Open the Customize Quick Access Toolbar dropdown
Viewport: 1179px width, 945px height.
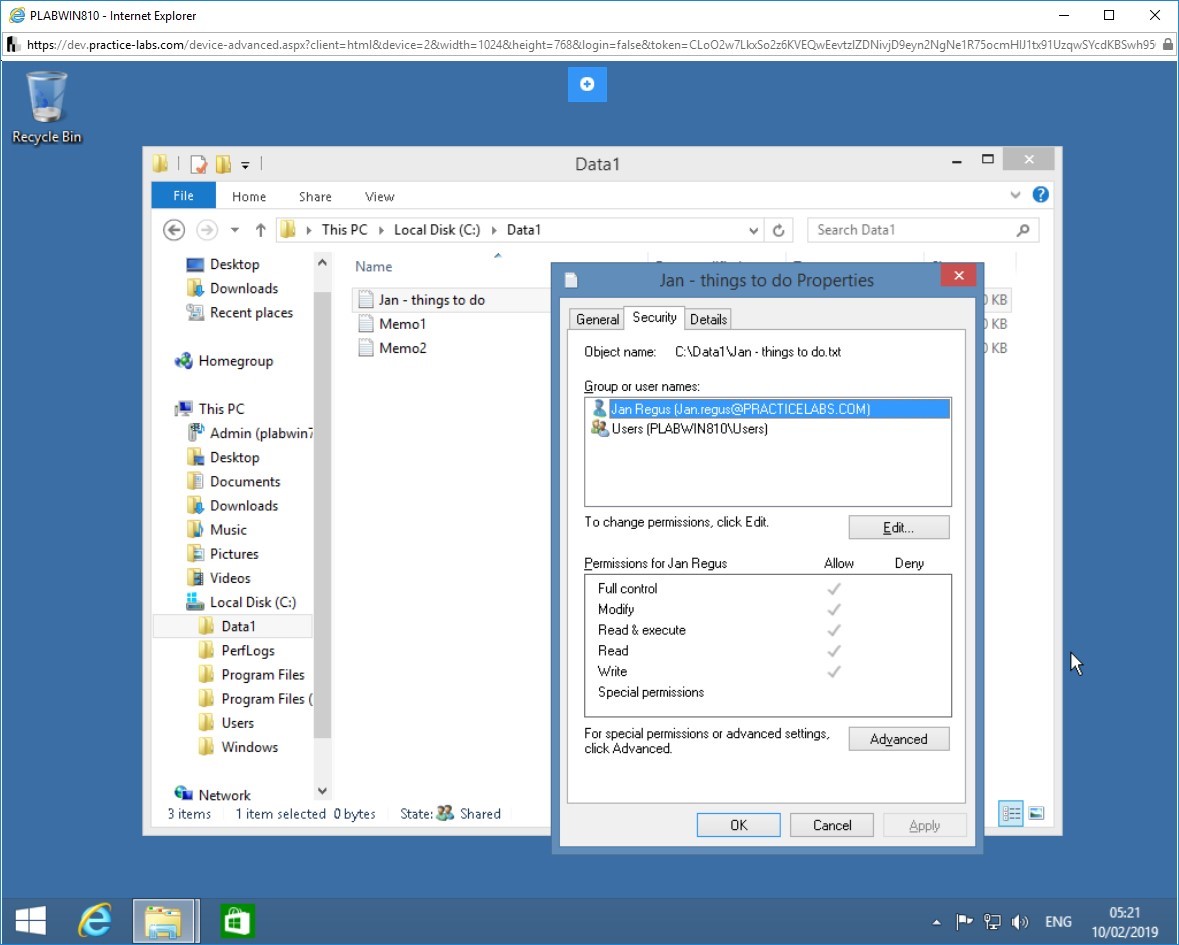(245, 165)
